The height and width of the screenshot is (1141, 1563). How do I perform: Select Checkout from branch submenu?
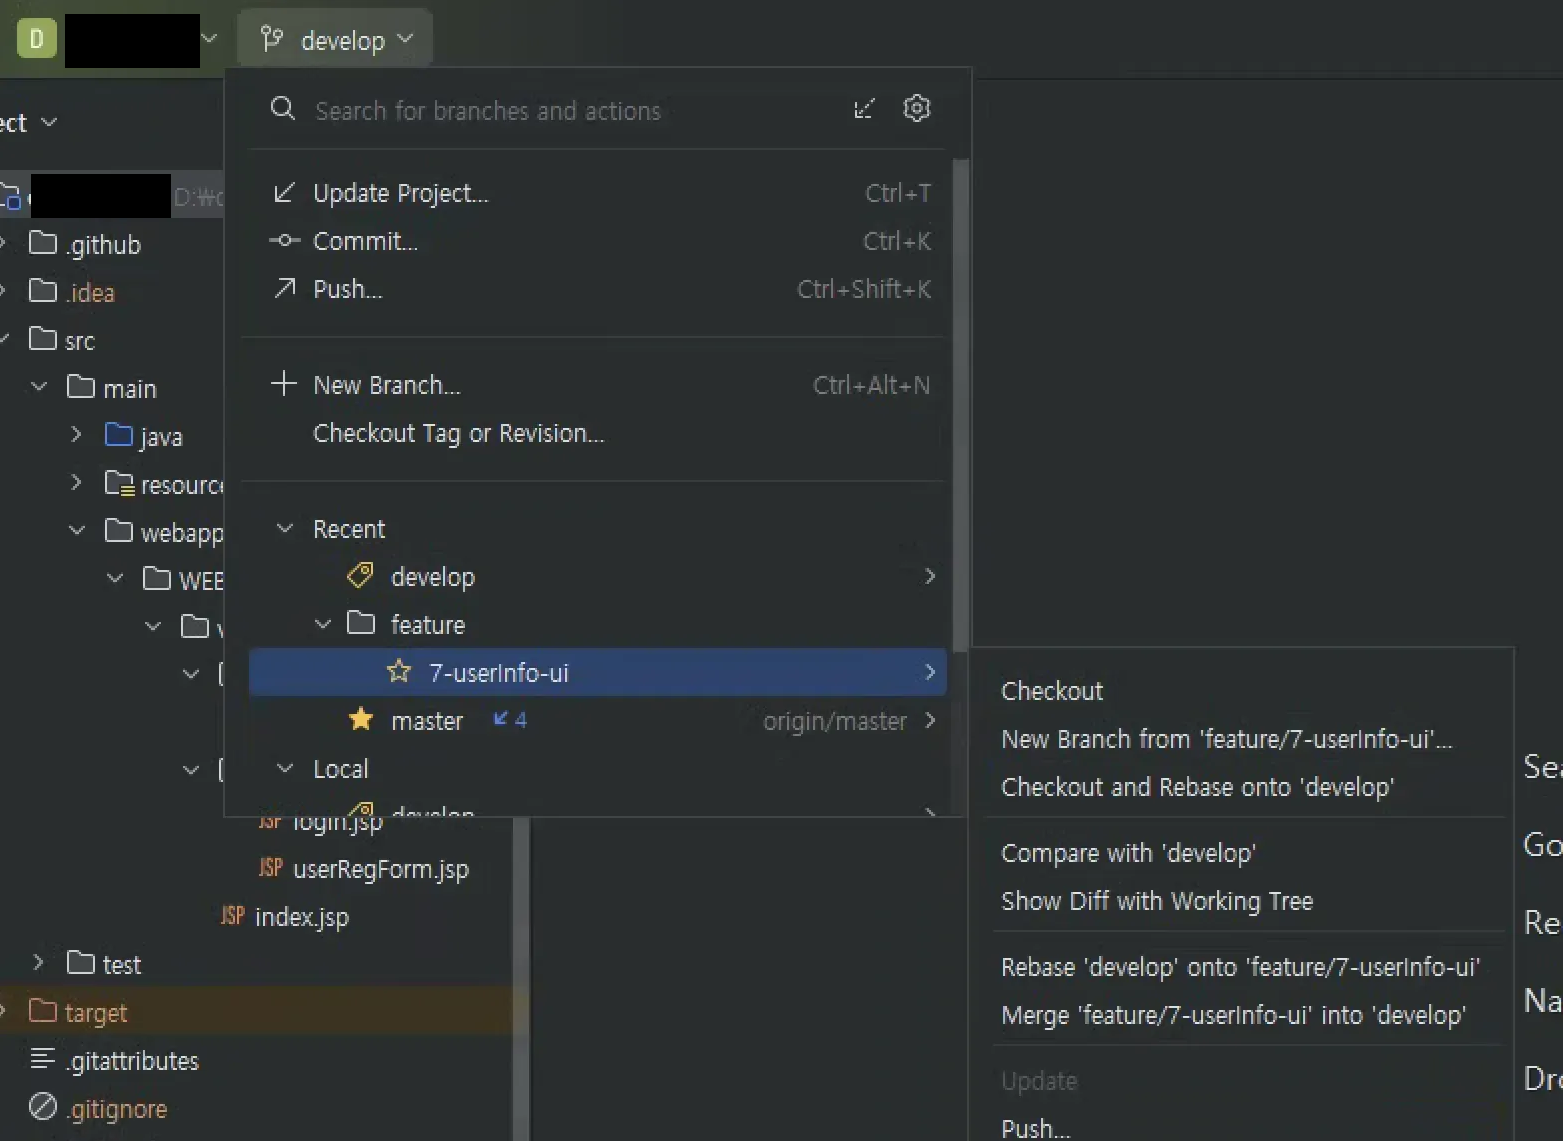coord(1051,691)
